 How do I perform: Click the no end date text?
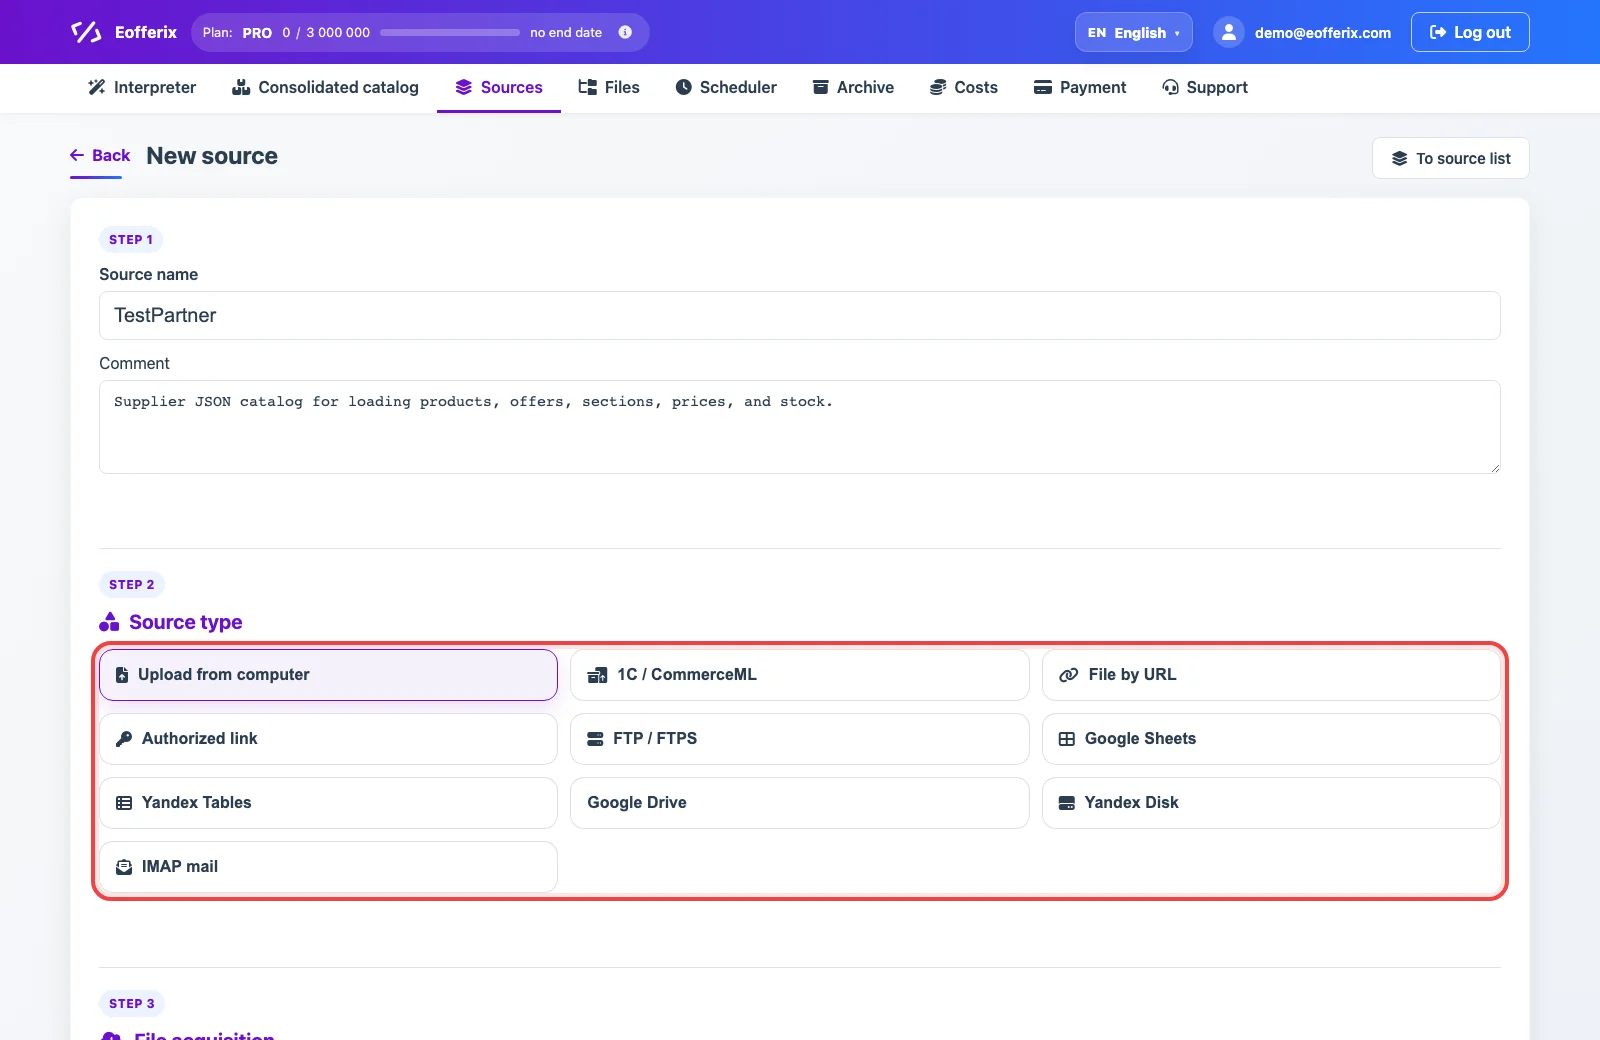566,32
